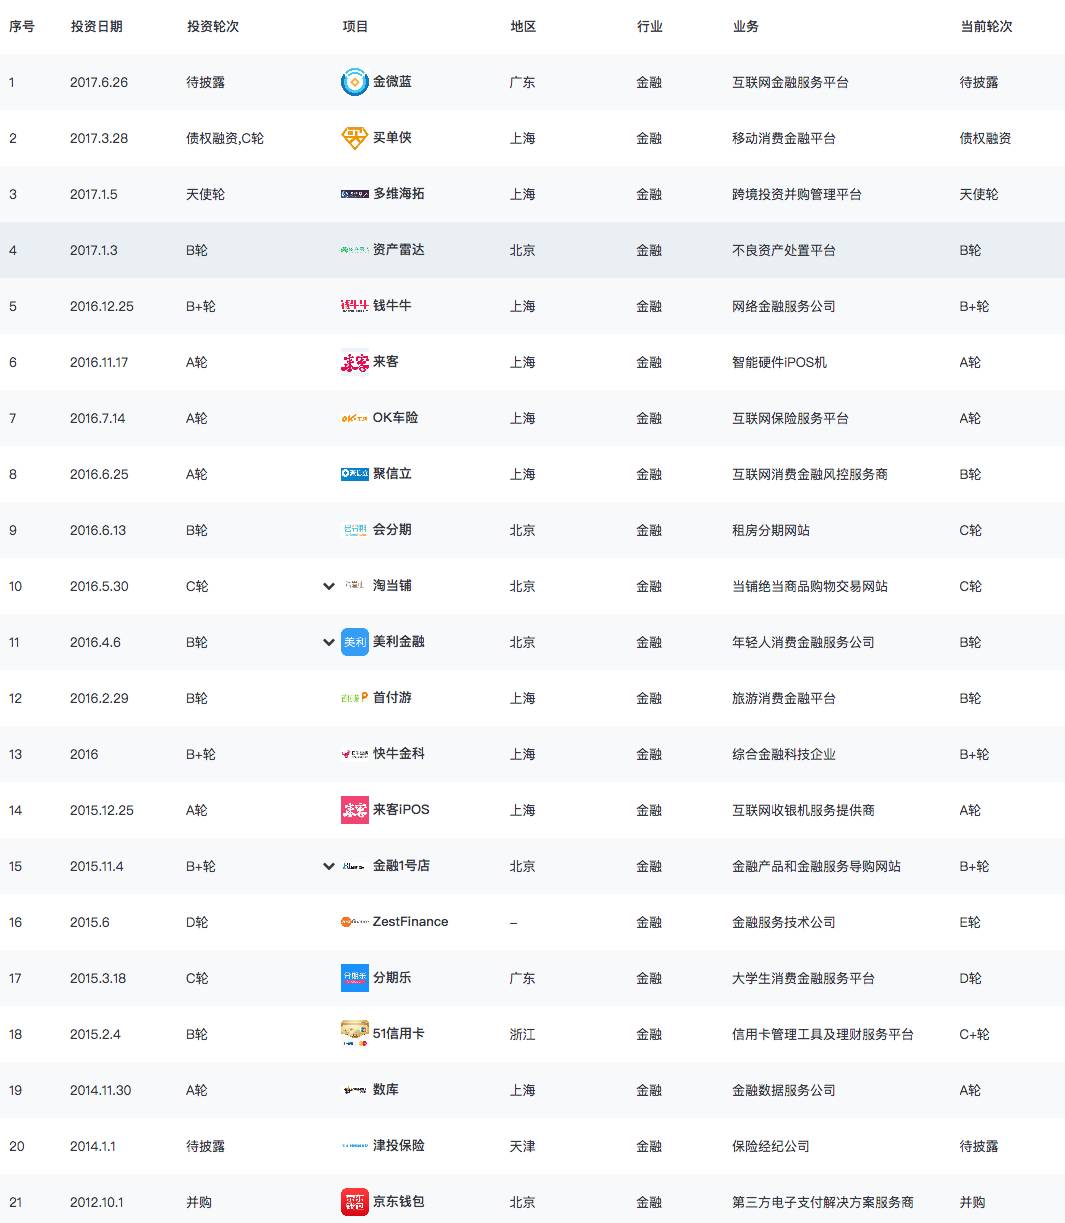
Task: Click the 买单侠 logo icon
Action: point(355,138)
